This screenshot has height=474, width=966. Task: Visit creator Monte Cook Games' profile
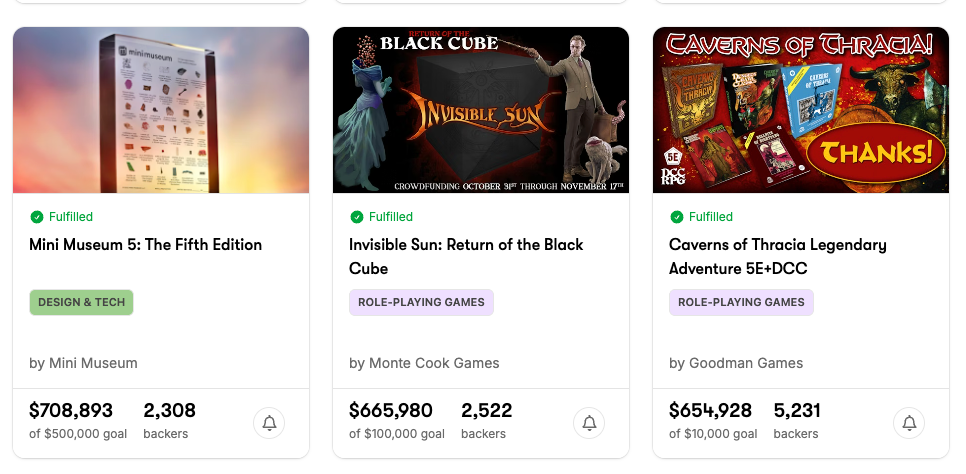pyautogui.click(x=424, y=363)
